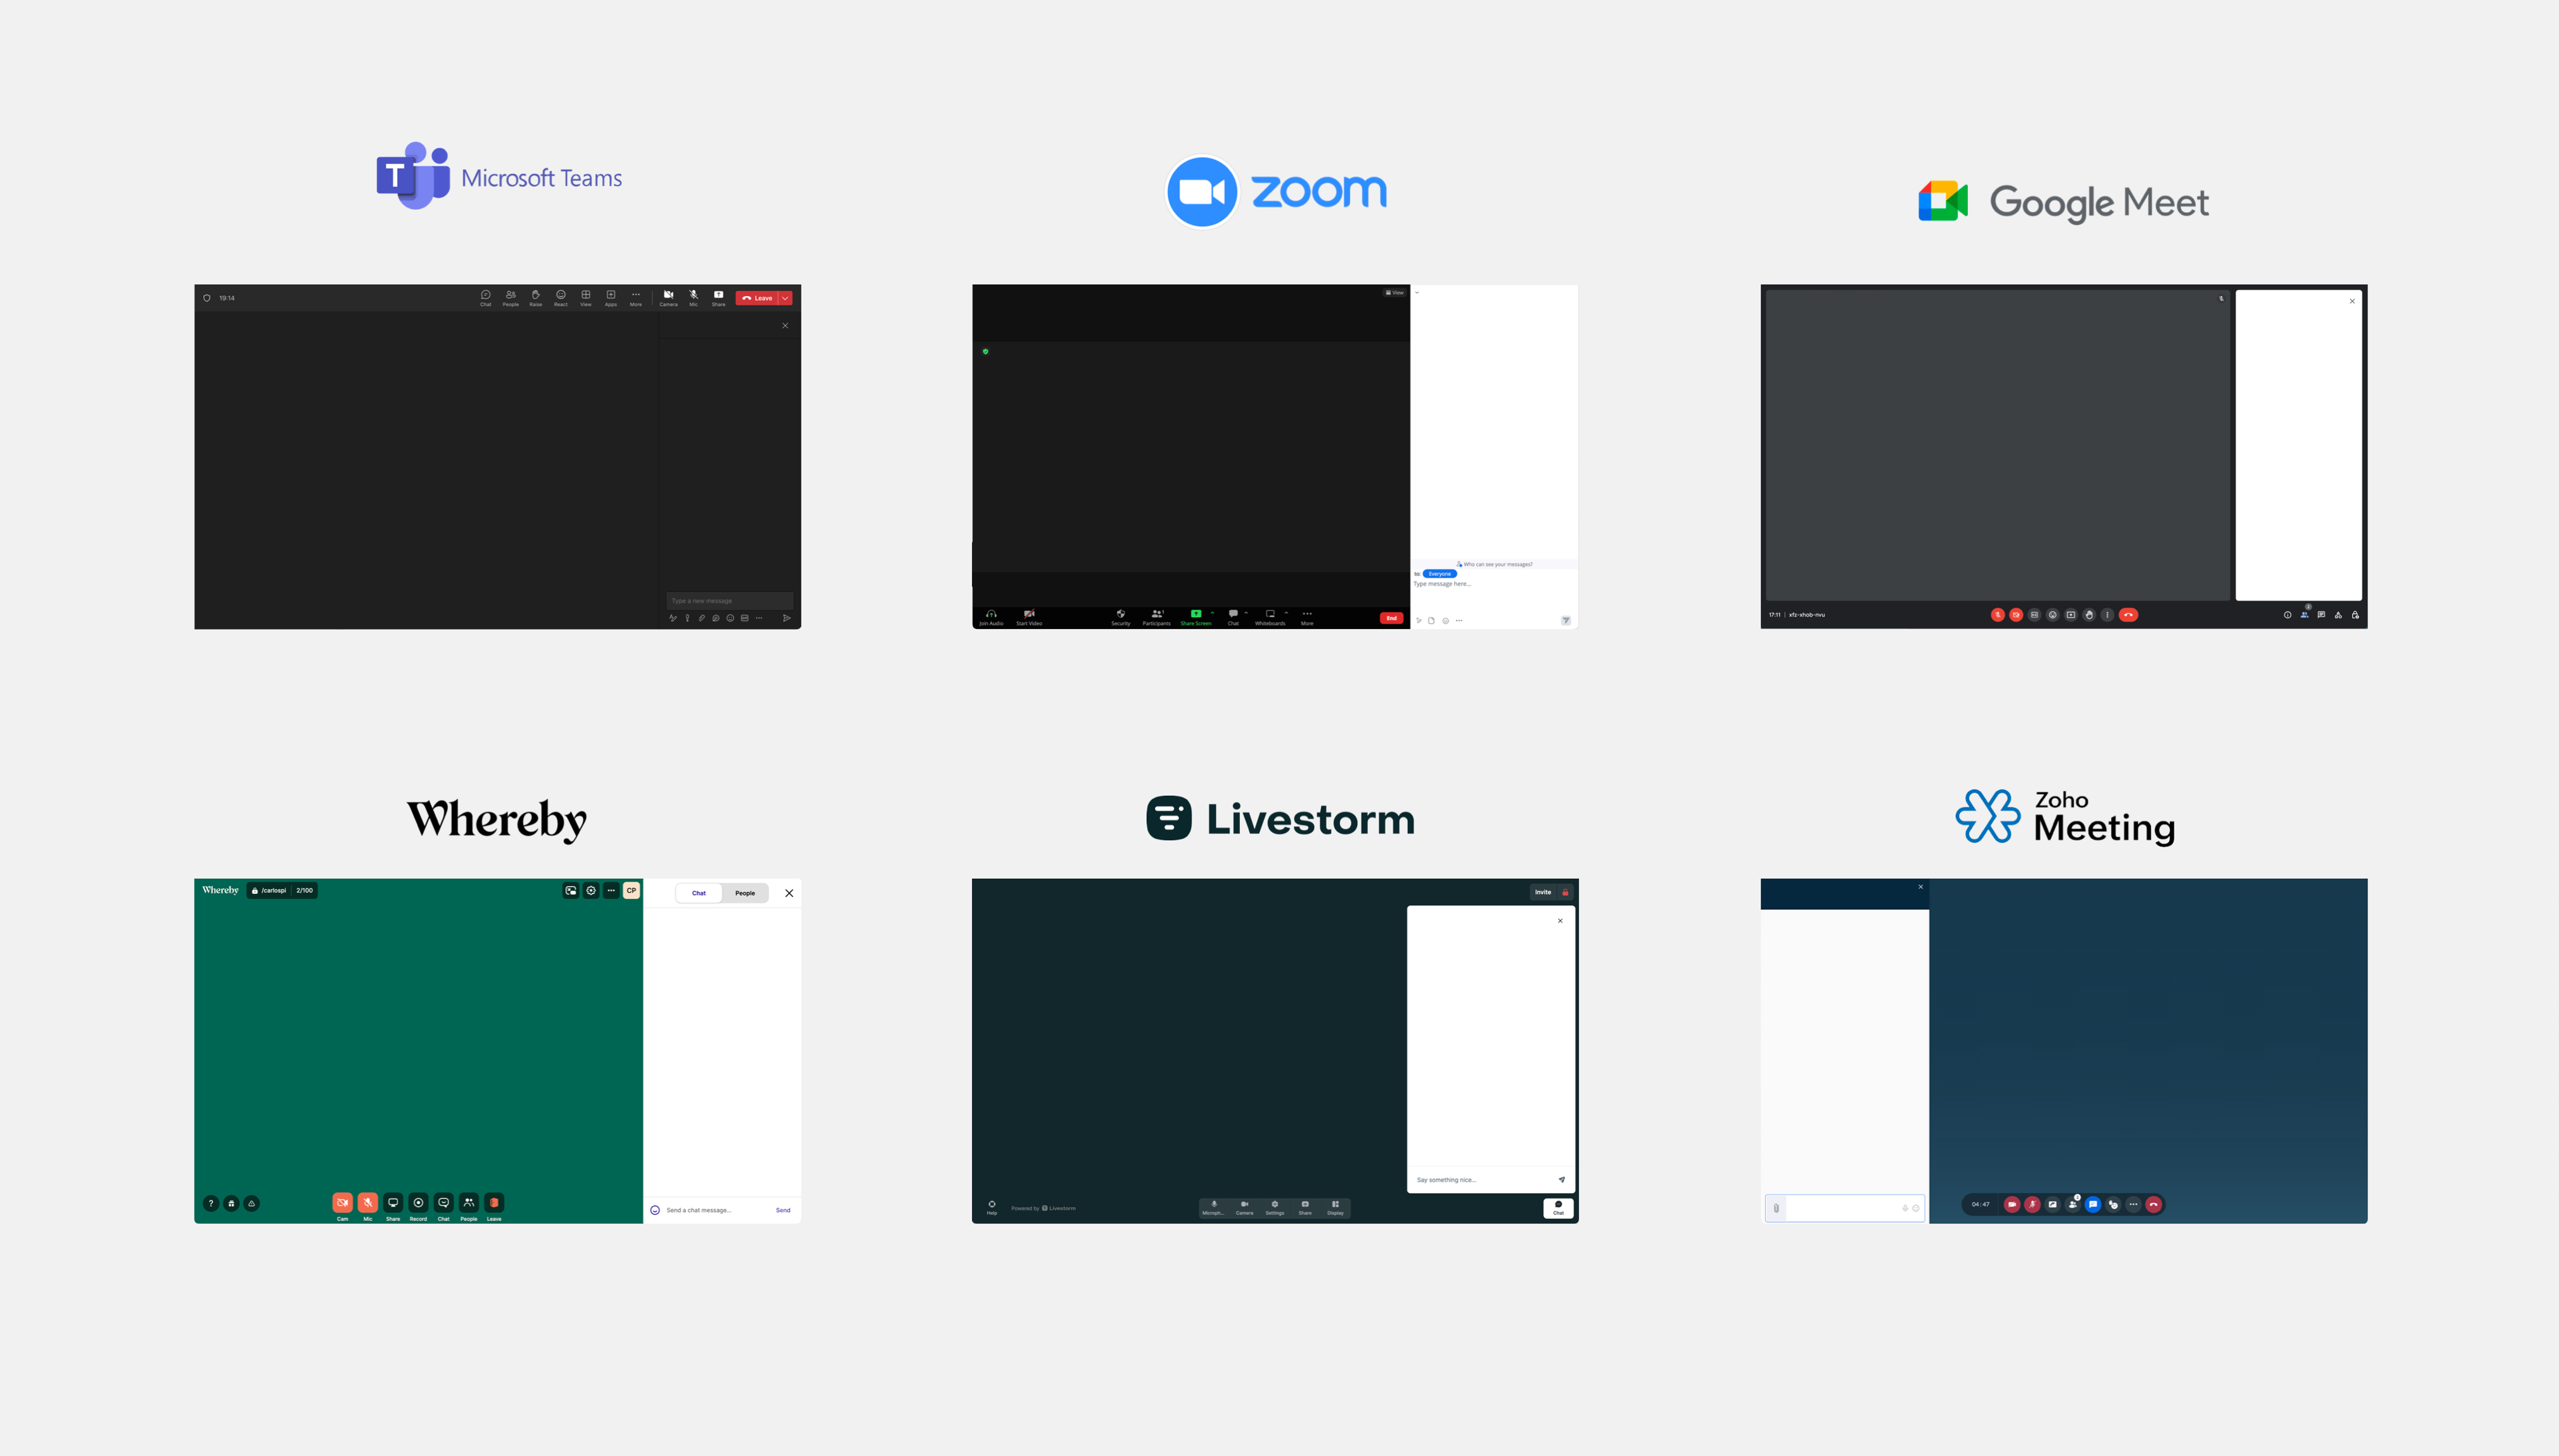Screen dimensions: 2559x1456
Task: Toggle the Cam button in Whereby
Action: point(342,1204)
